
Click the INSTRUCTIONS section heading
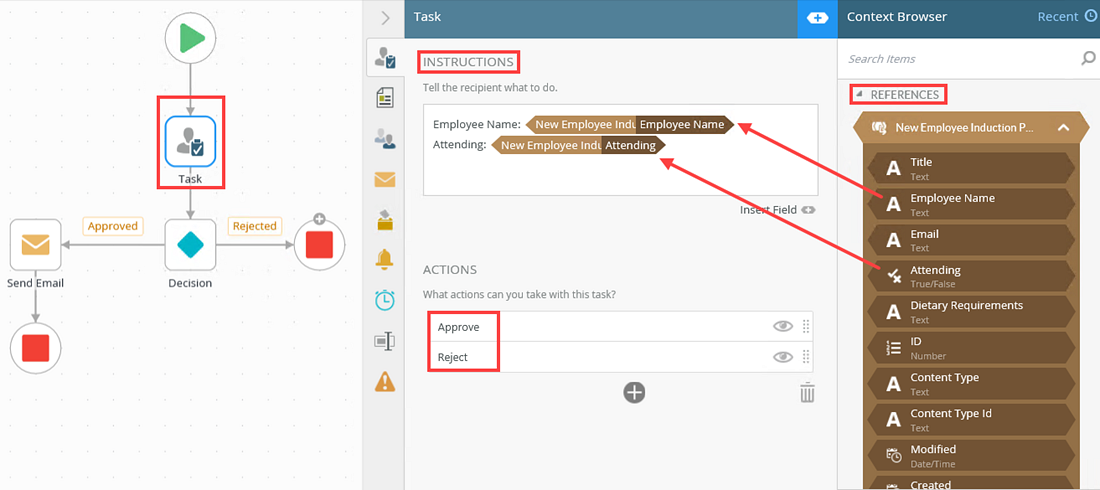click(x=468, y=62)
